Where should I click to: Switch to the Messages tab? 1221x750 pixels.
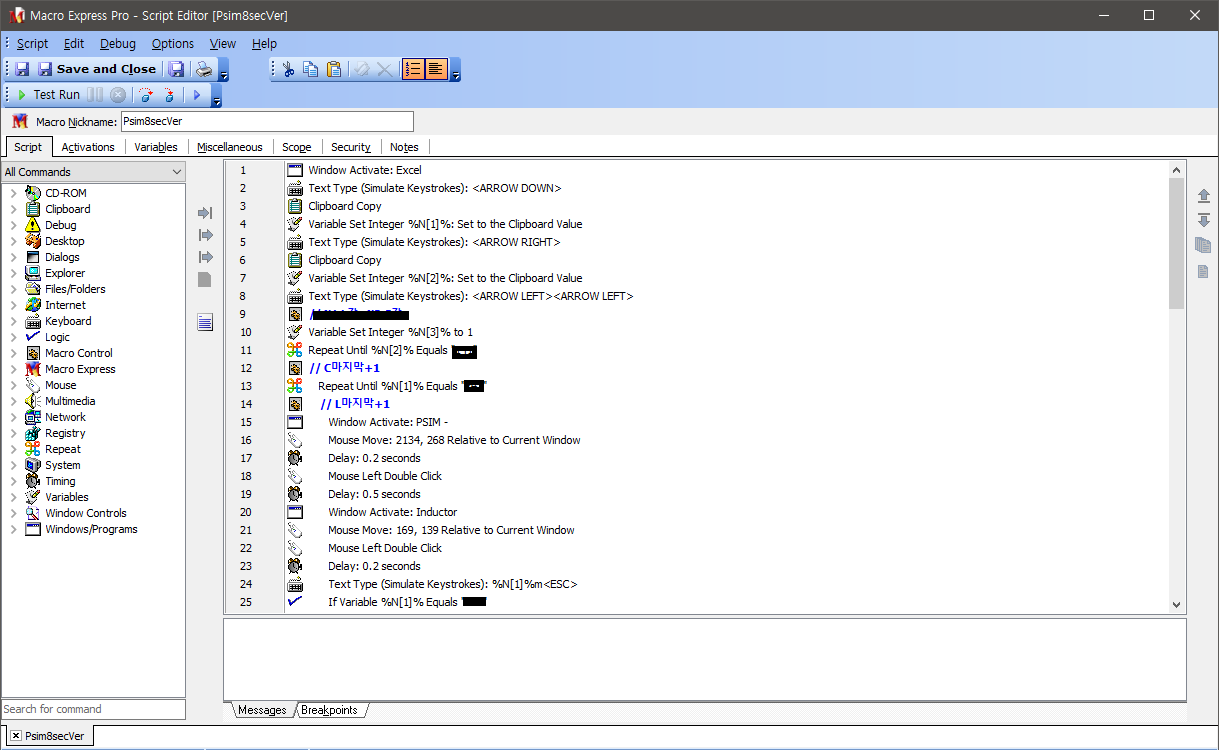(262, 710)
